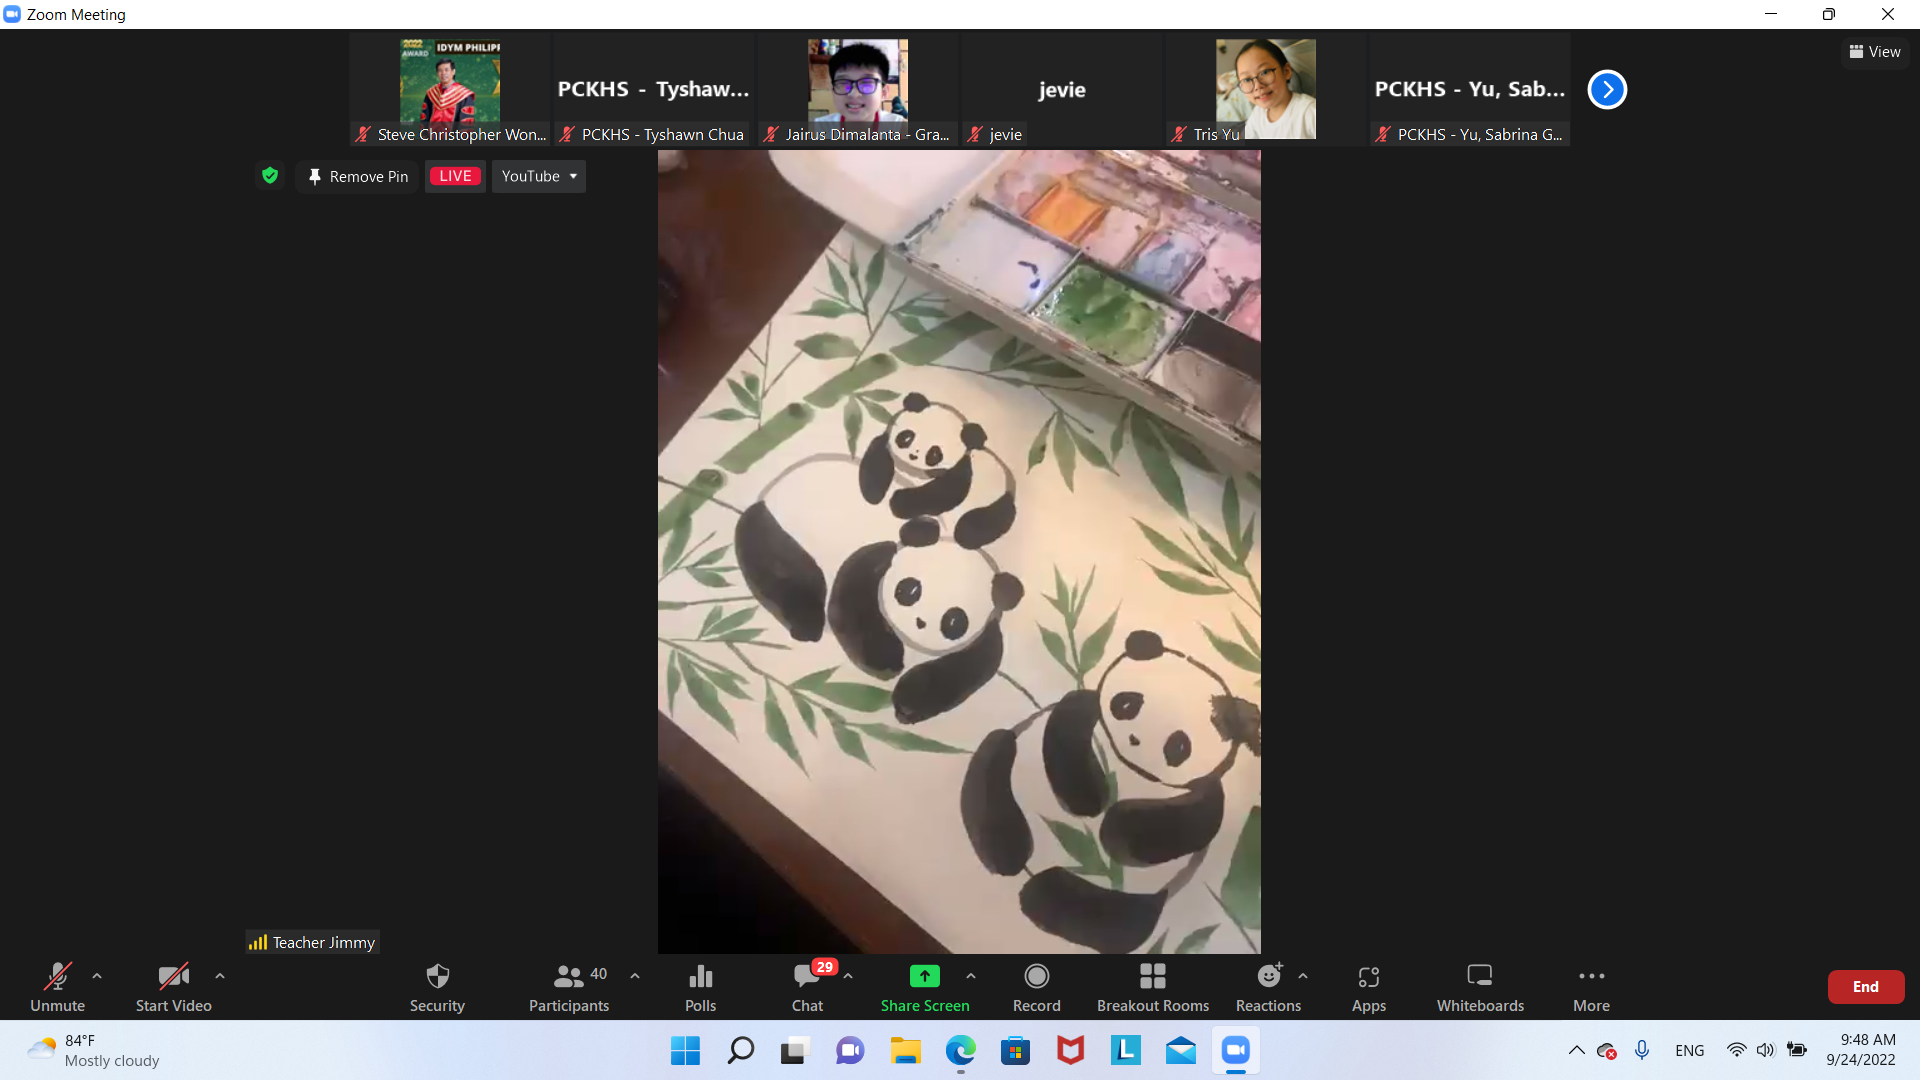Expand the Participants options arrow

pyautogui.click(x=635, y=976)
